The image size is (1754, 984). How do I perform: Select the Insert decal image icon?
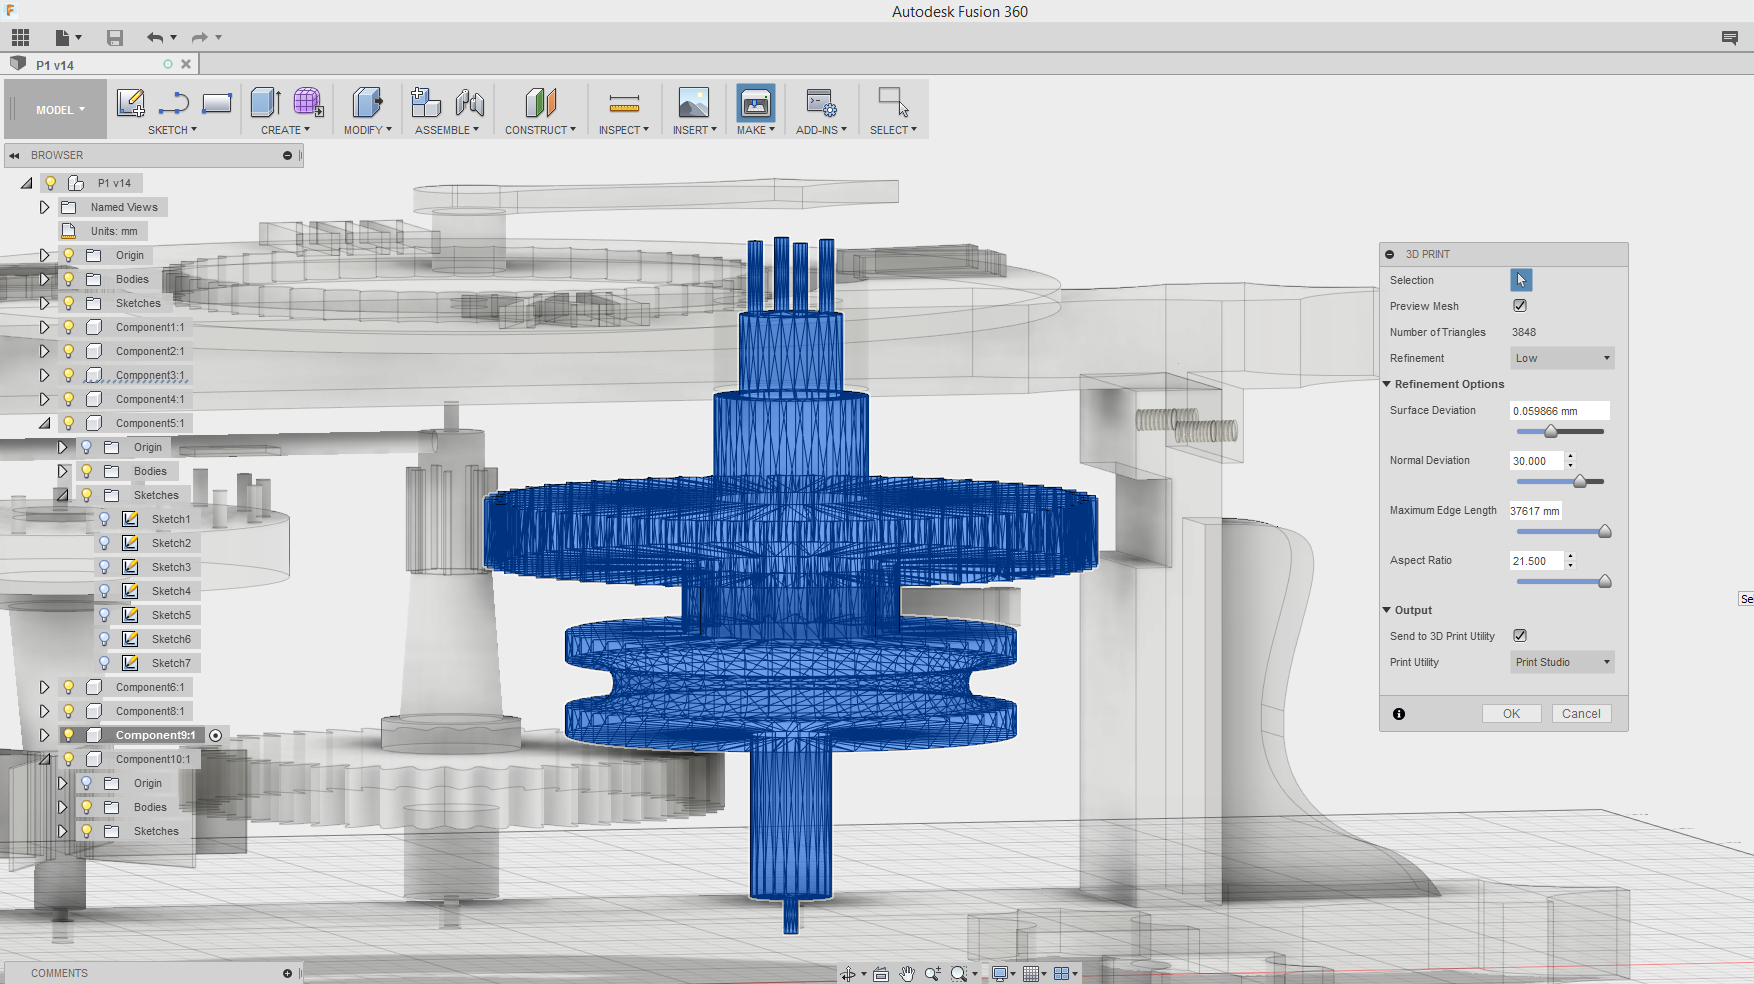click(x=693, y=103)
